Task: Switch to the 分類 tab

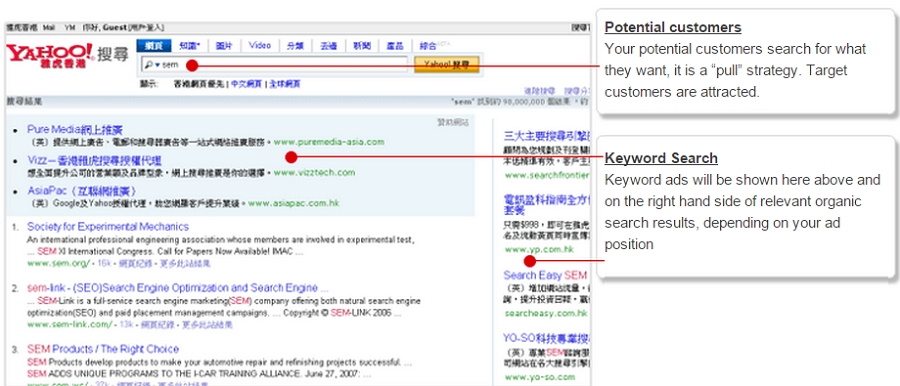Action: pos(295,46)
